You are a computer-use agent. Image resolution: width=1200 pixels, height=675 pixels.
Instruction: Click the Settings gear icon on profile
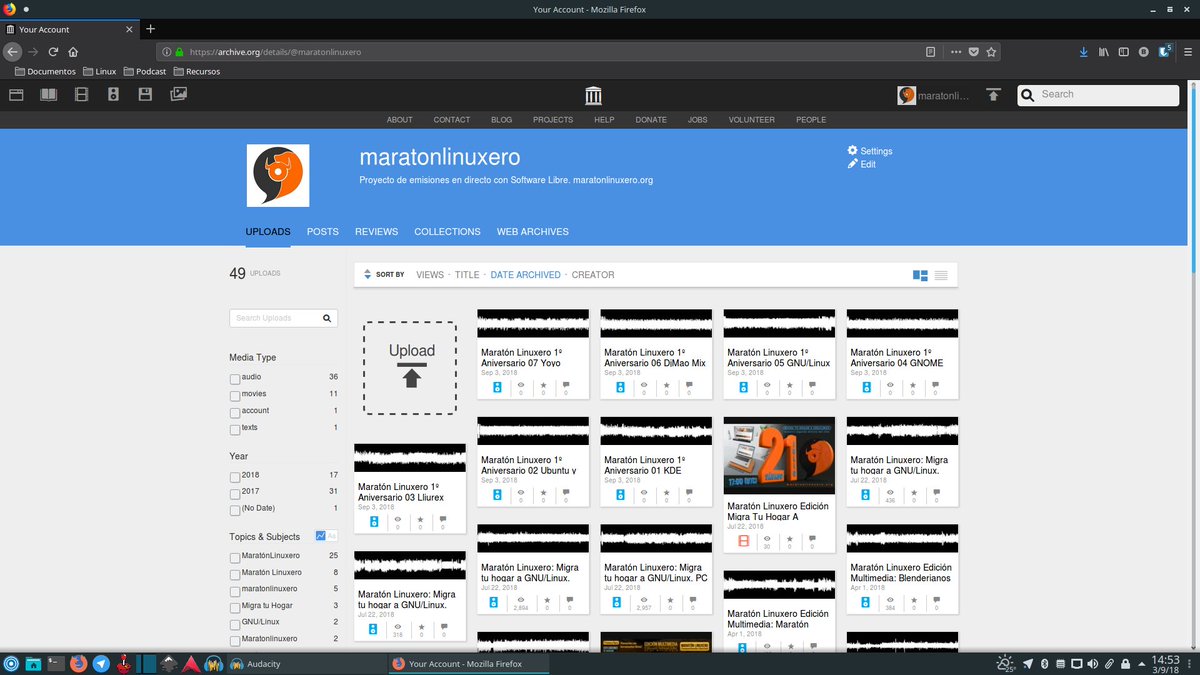pyautogui.click(x=852, y=150)
